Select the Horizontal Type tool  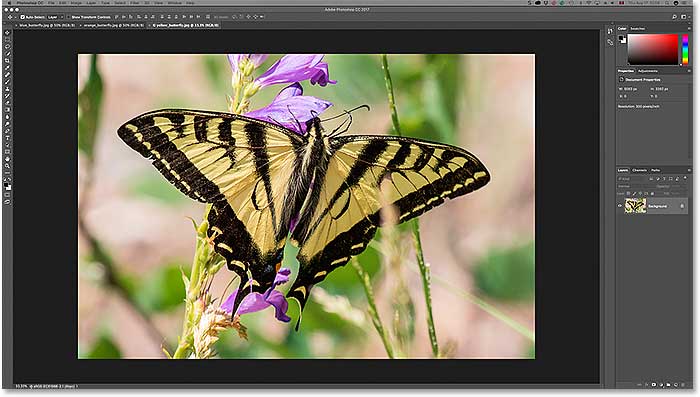(7, 138)
